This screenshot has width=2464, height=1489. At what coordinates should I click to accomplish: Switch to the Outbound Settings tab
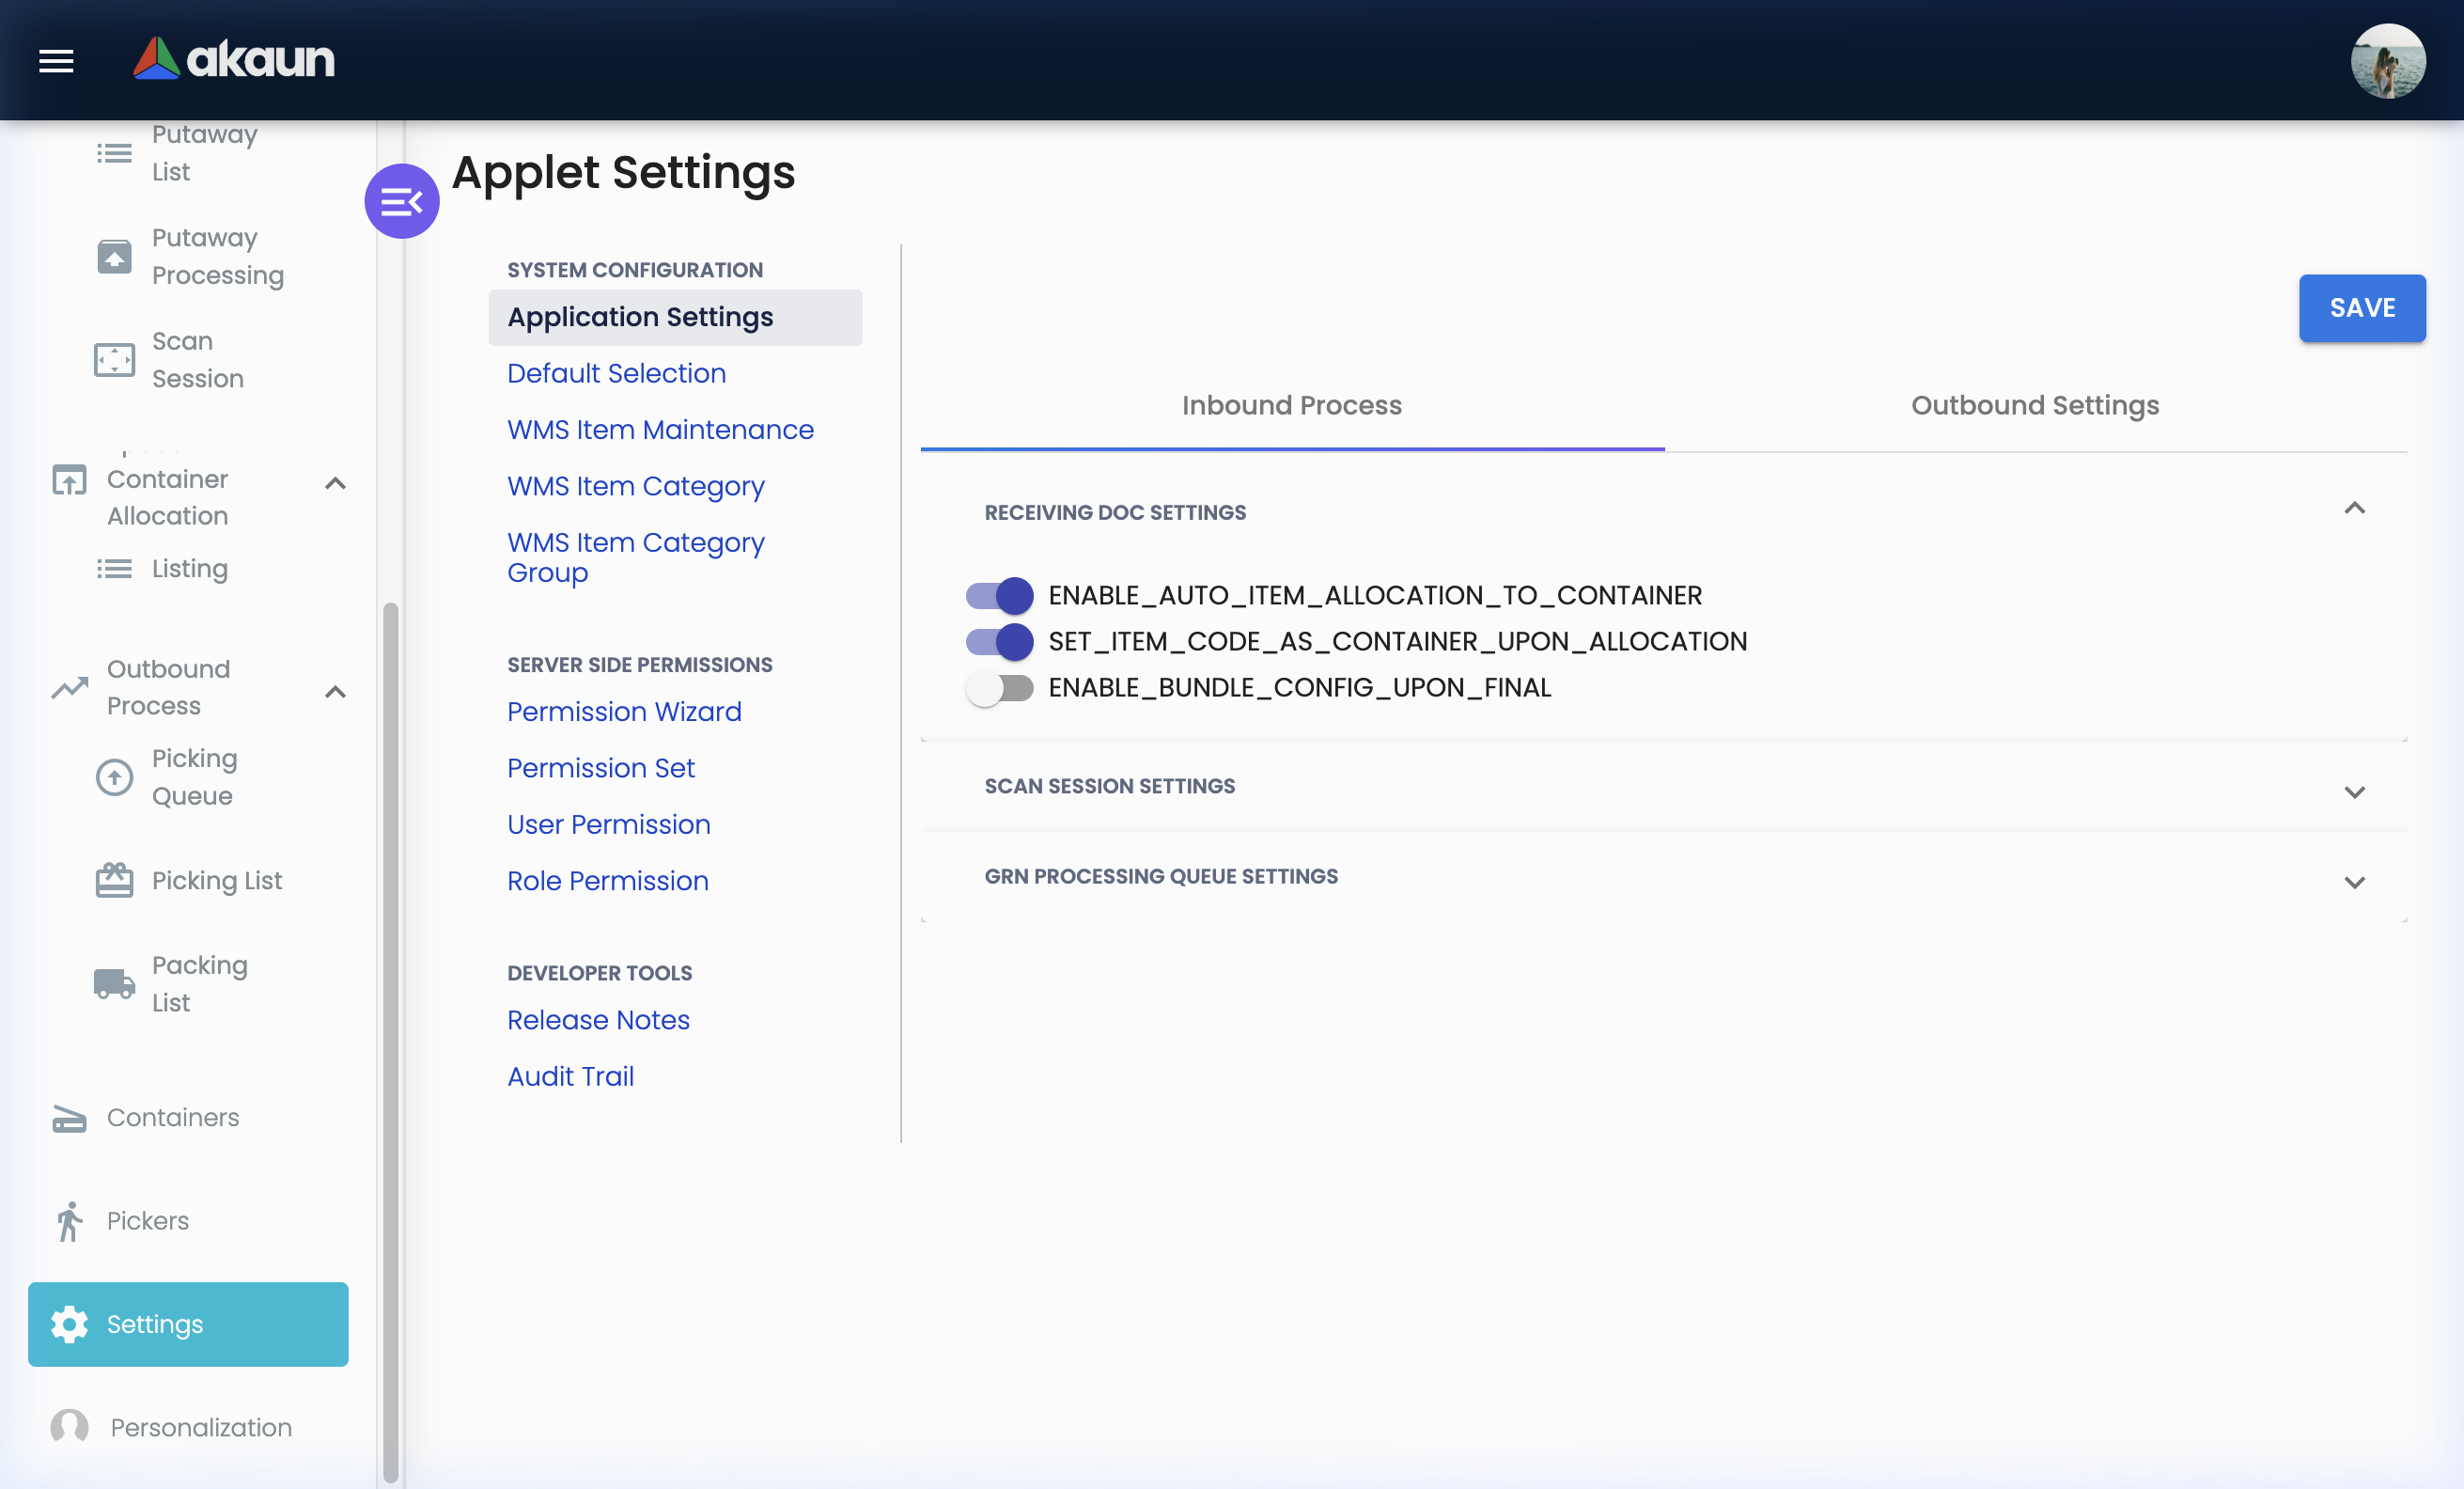2034,405
